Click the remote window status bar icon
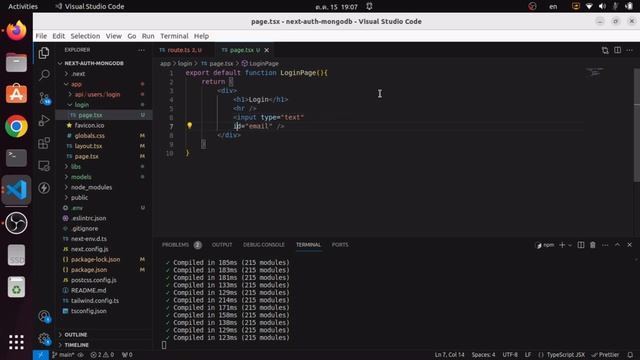This screenshot has width=640, height=360. [40, 355]
